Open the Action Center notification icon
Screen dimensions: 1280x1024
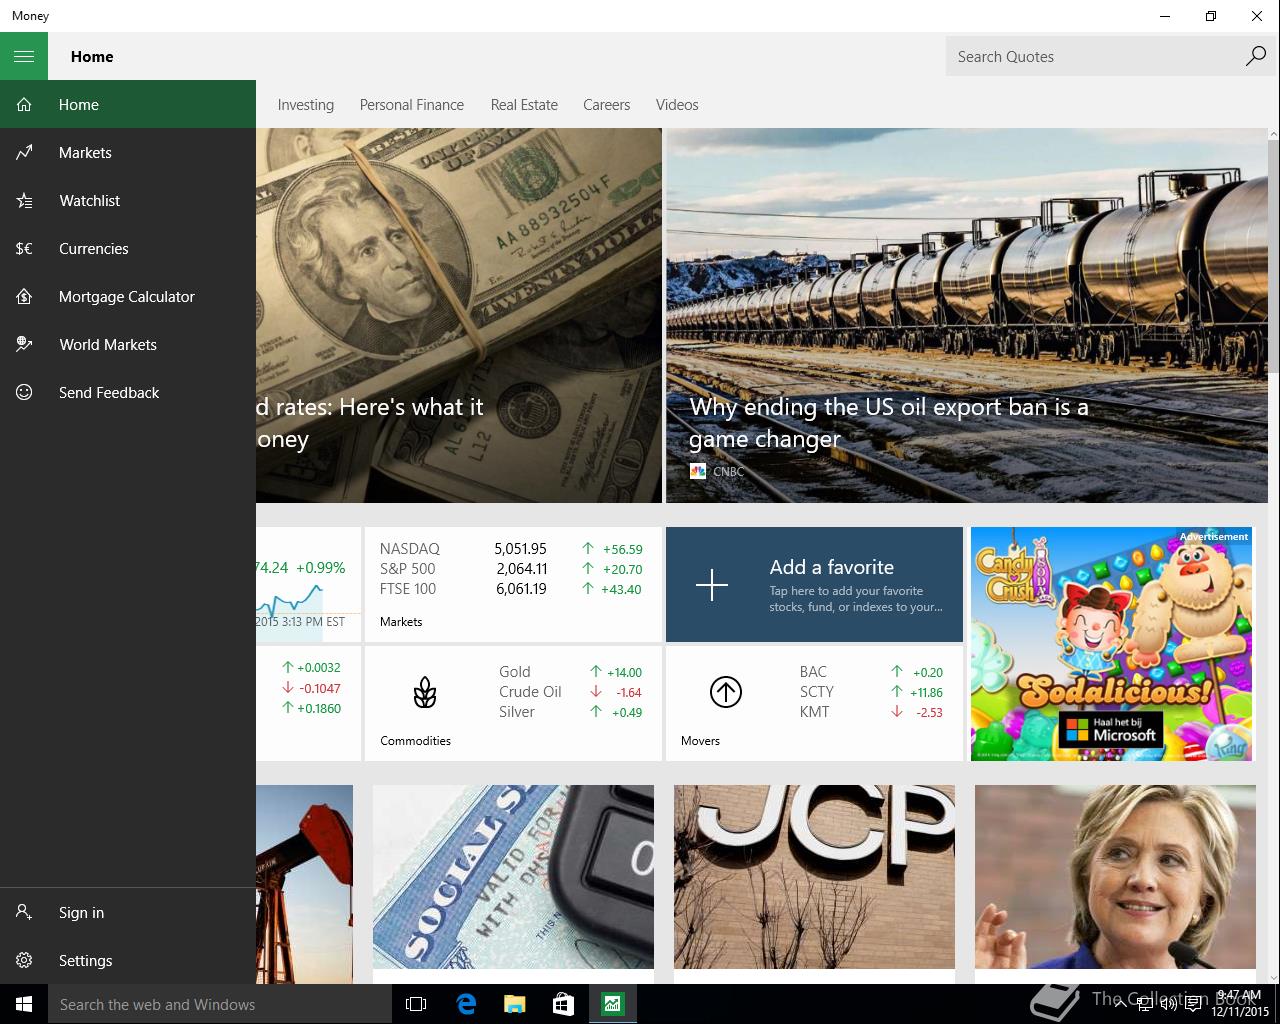click(x=1194, y=1004)
